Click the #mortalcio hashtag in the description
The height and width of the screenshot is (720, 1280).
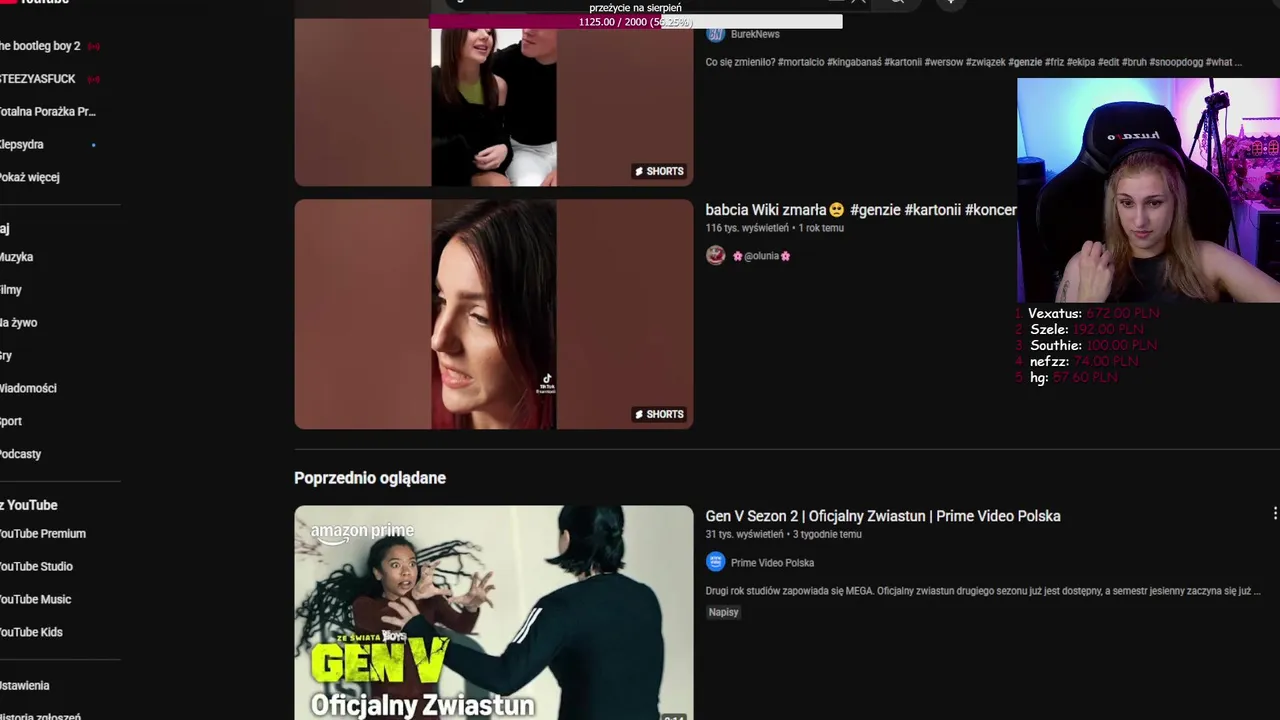(x=800, y=62)
